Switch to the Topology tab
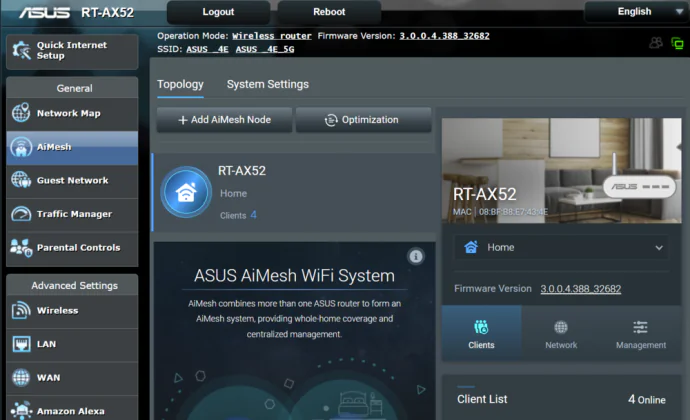The width and height of the screenshot is (690, 420). click(x=180, y=84)
